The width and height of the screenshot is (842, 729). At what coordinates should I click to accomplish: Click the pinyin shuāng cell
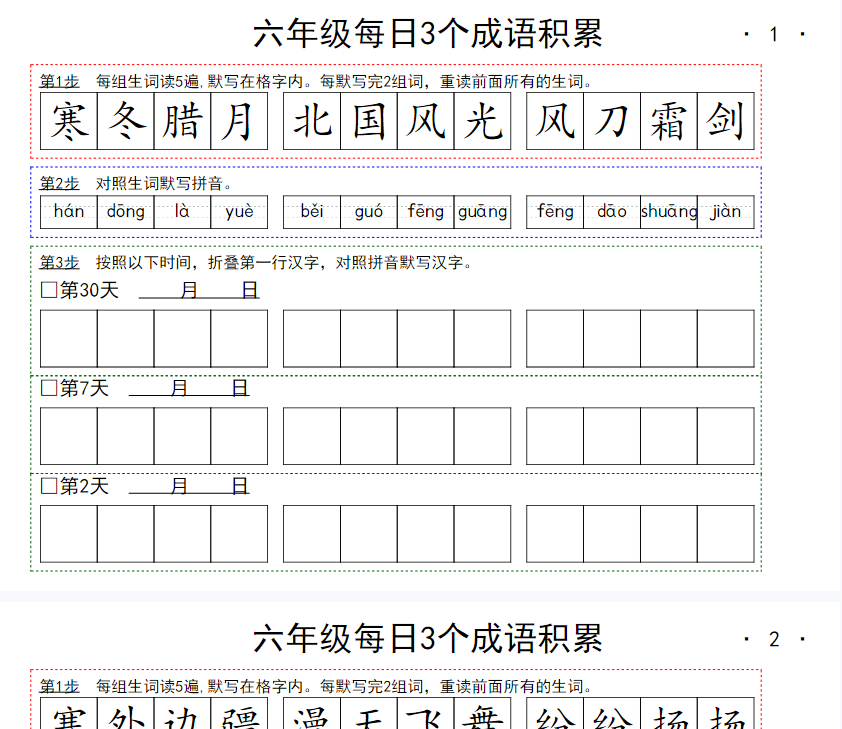668,211
